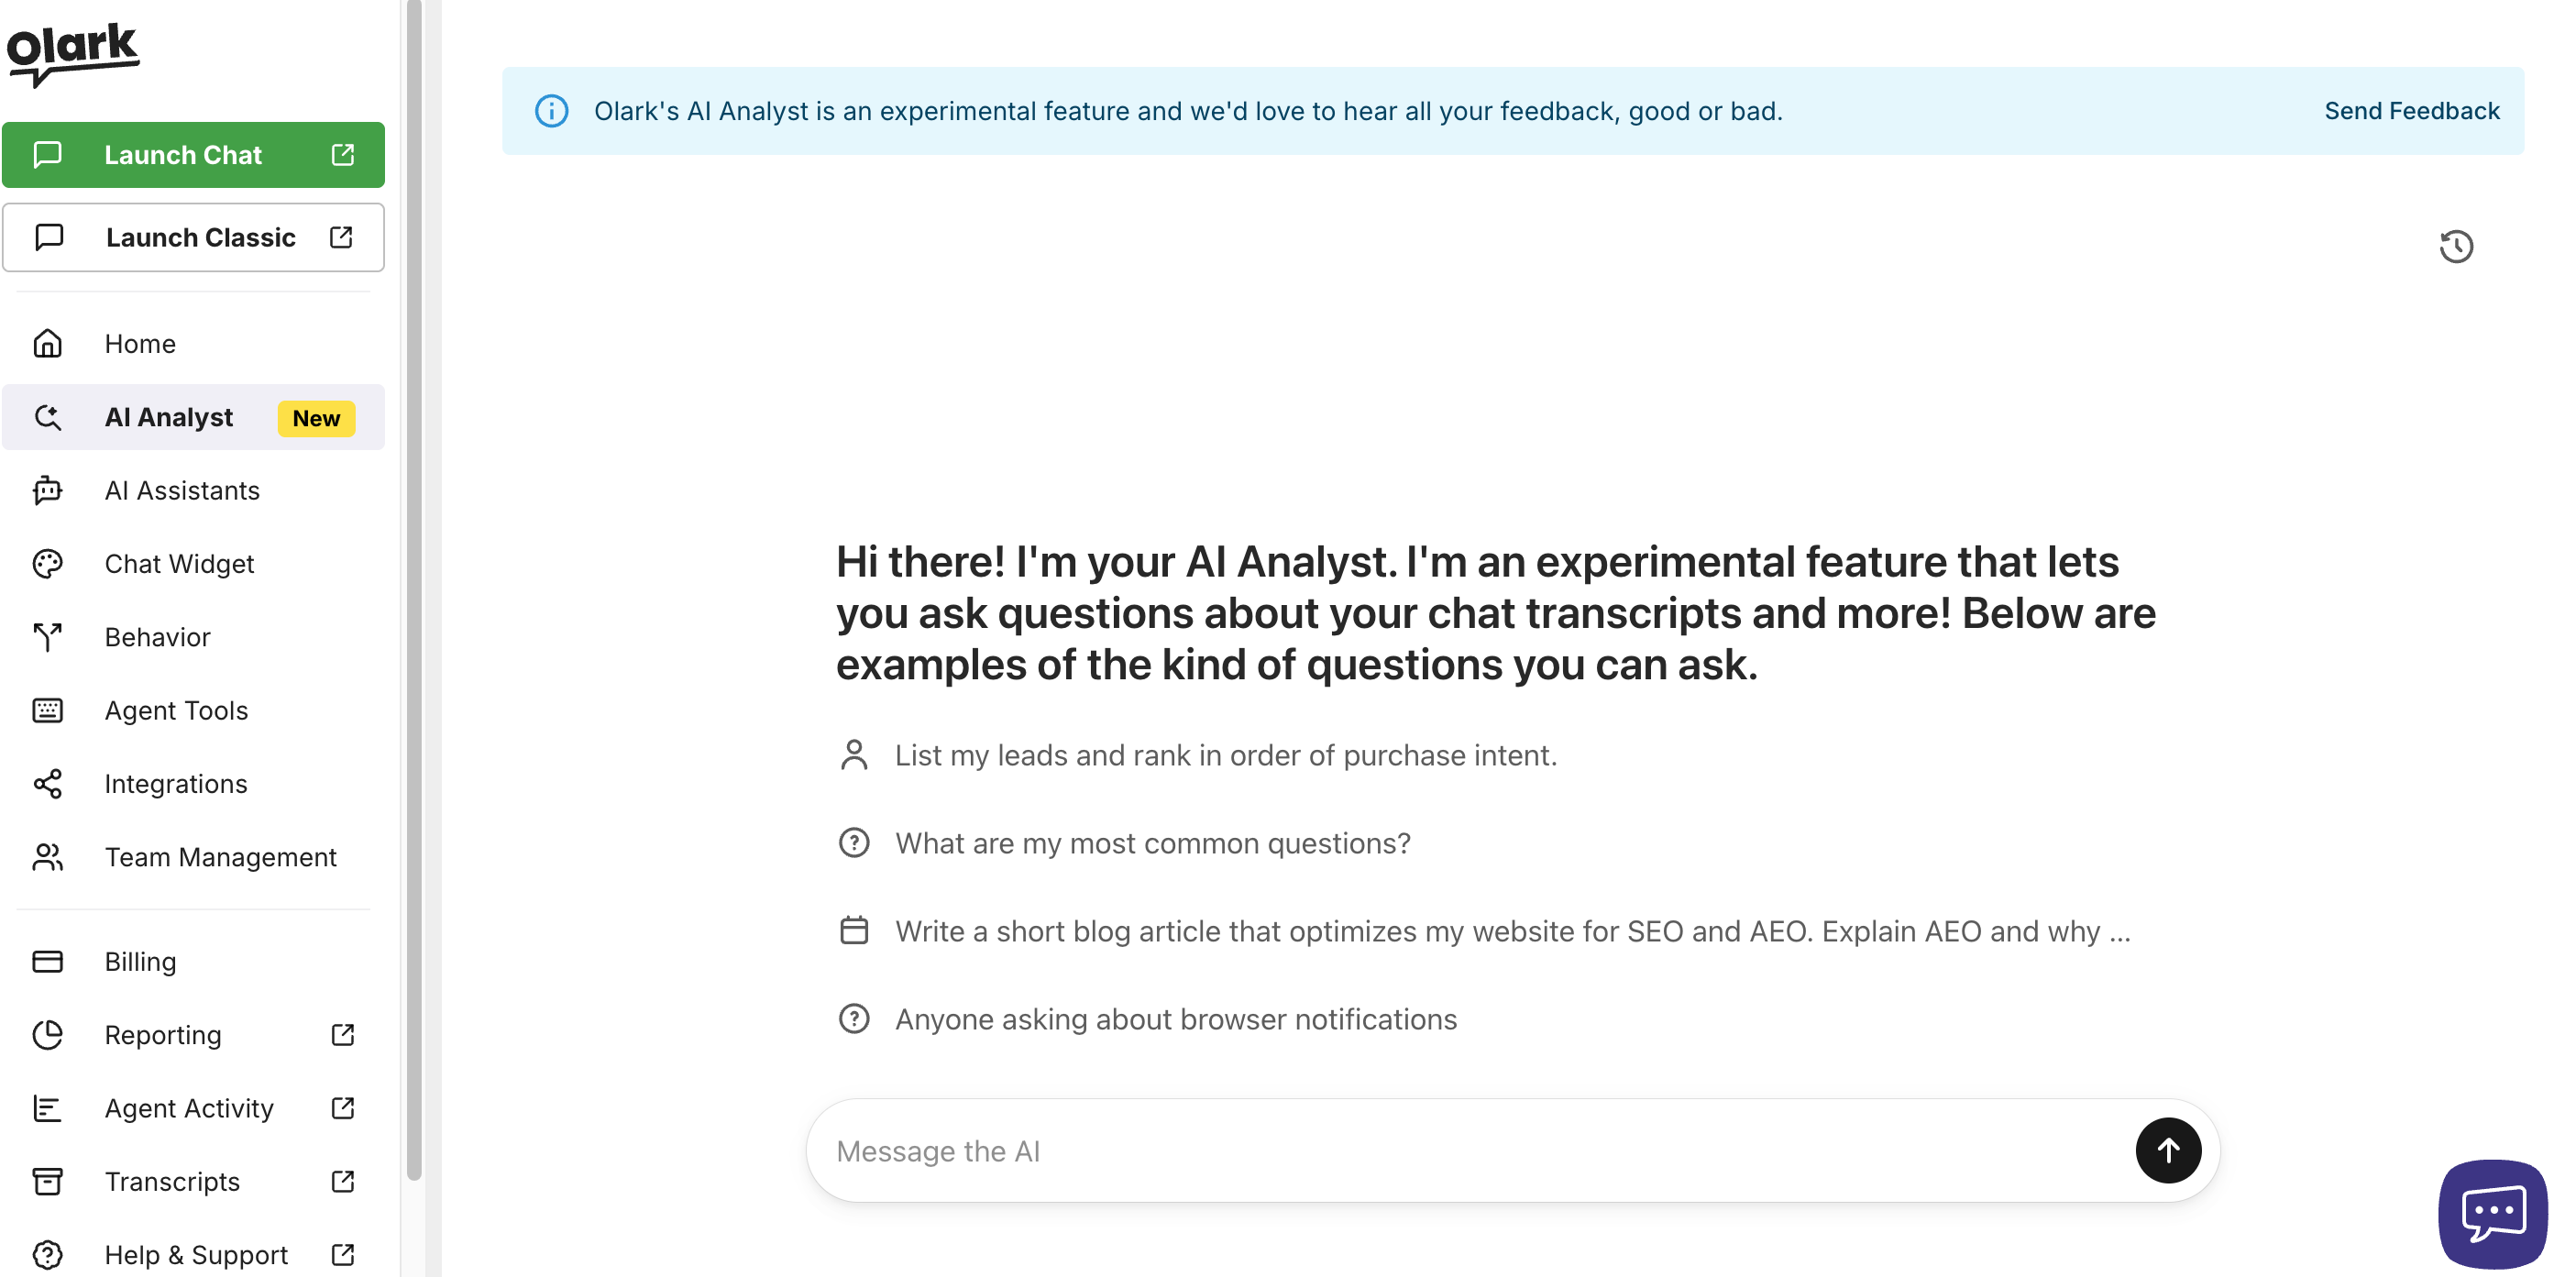Navigate to Home in the sidebar
This screenshot has width=2576, height=1277.
(x=139, y=343)
